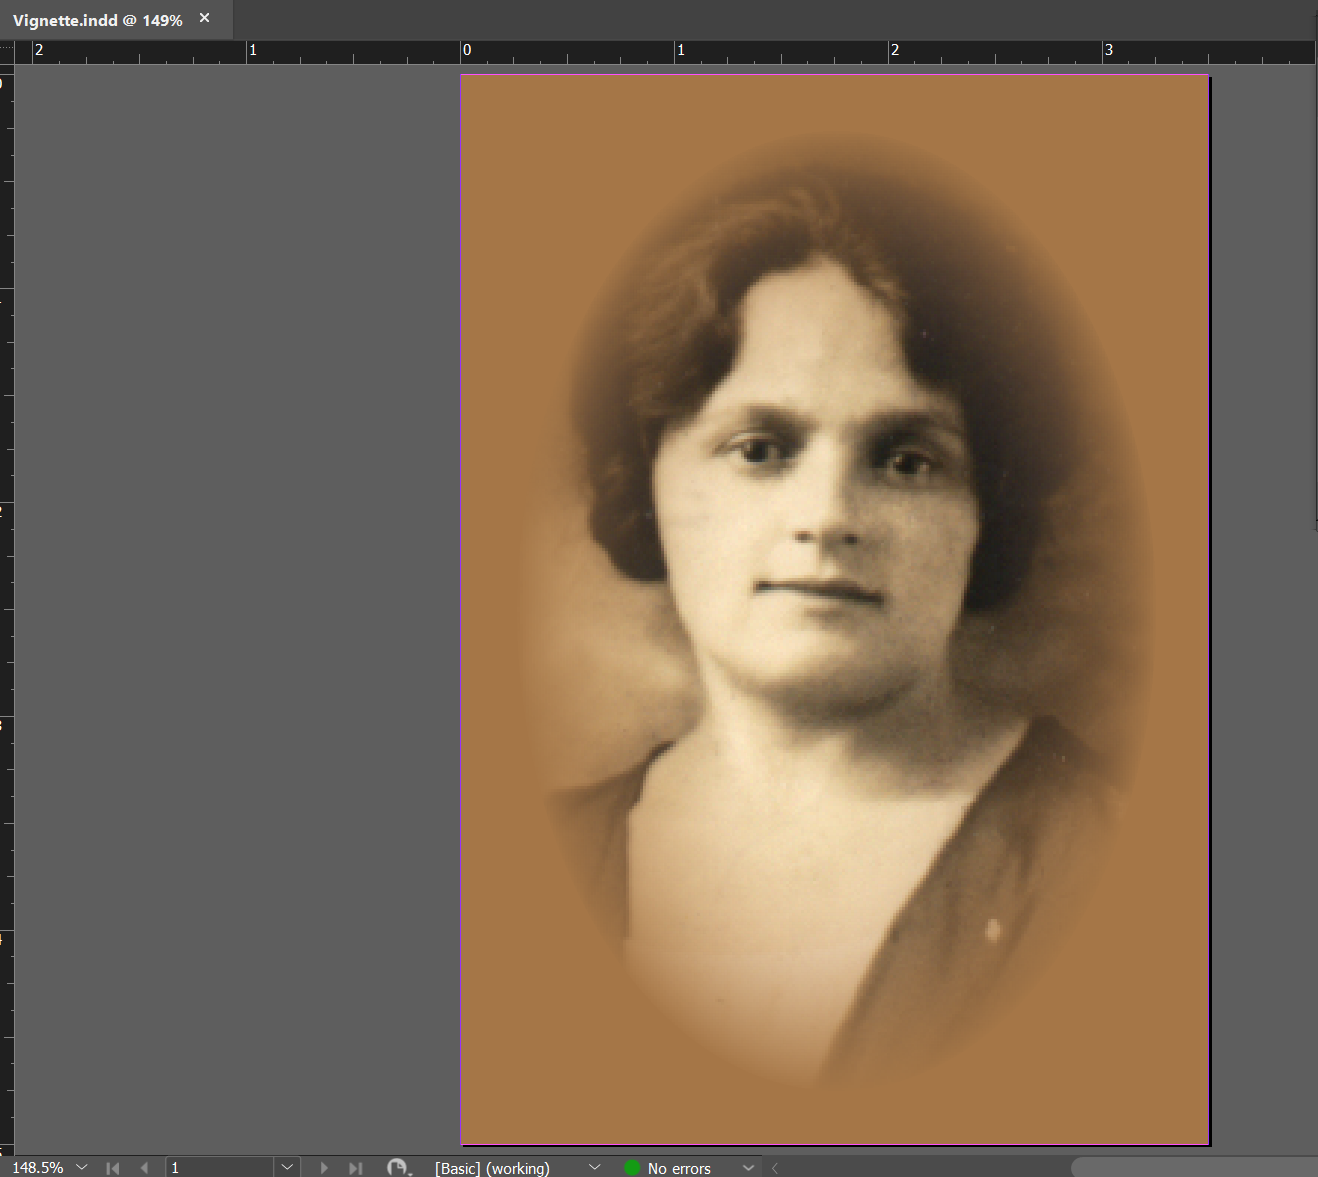Expand the page number dropdown
Viewport: 1318px width, 1177px height.
pos(287,1168)
